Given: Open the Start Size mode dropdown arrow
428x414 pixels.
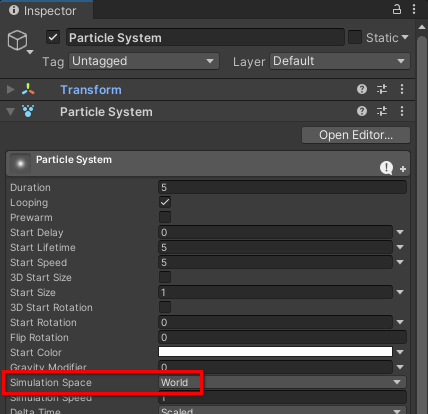Looking at the screenshot, I should (400, 292).
